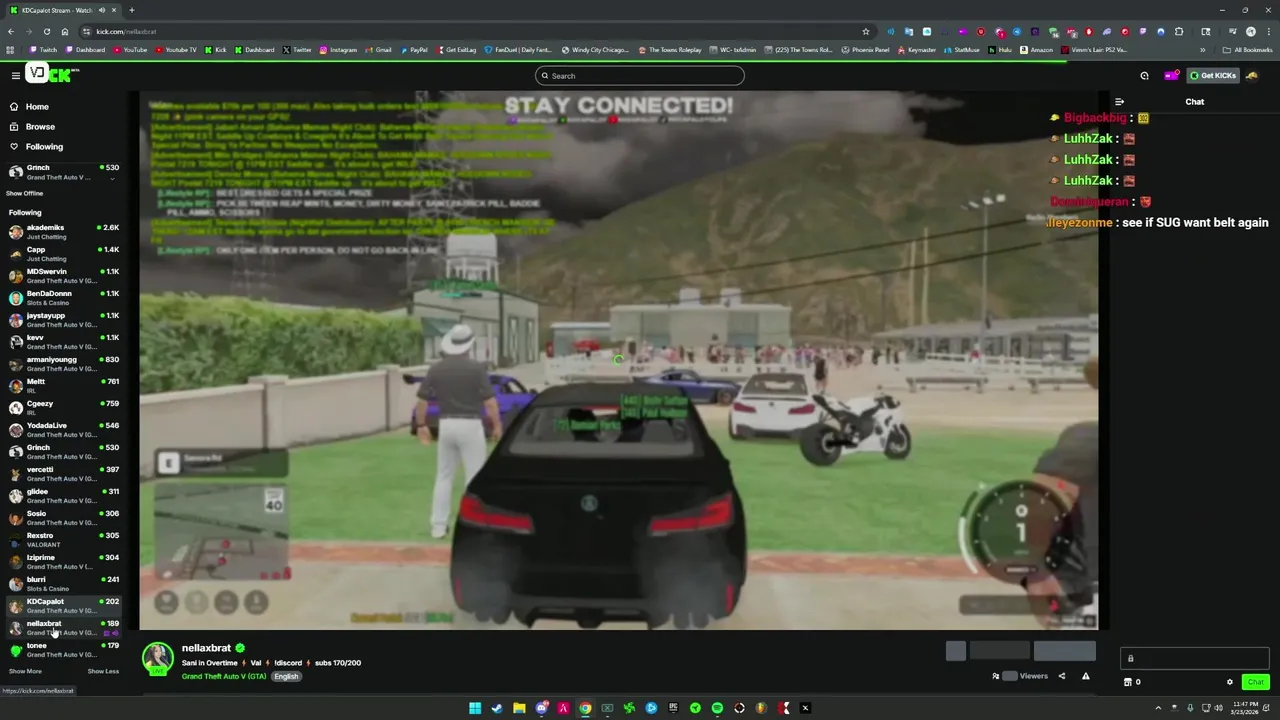Image resolution: width=1280 pixels, height=720 pixels.
Task: Open akademiks channel in Following list
Action: [x=63, y=232]
